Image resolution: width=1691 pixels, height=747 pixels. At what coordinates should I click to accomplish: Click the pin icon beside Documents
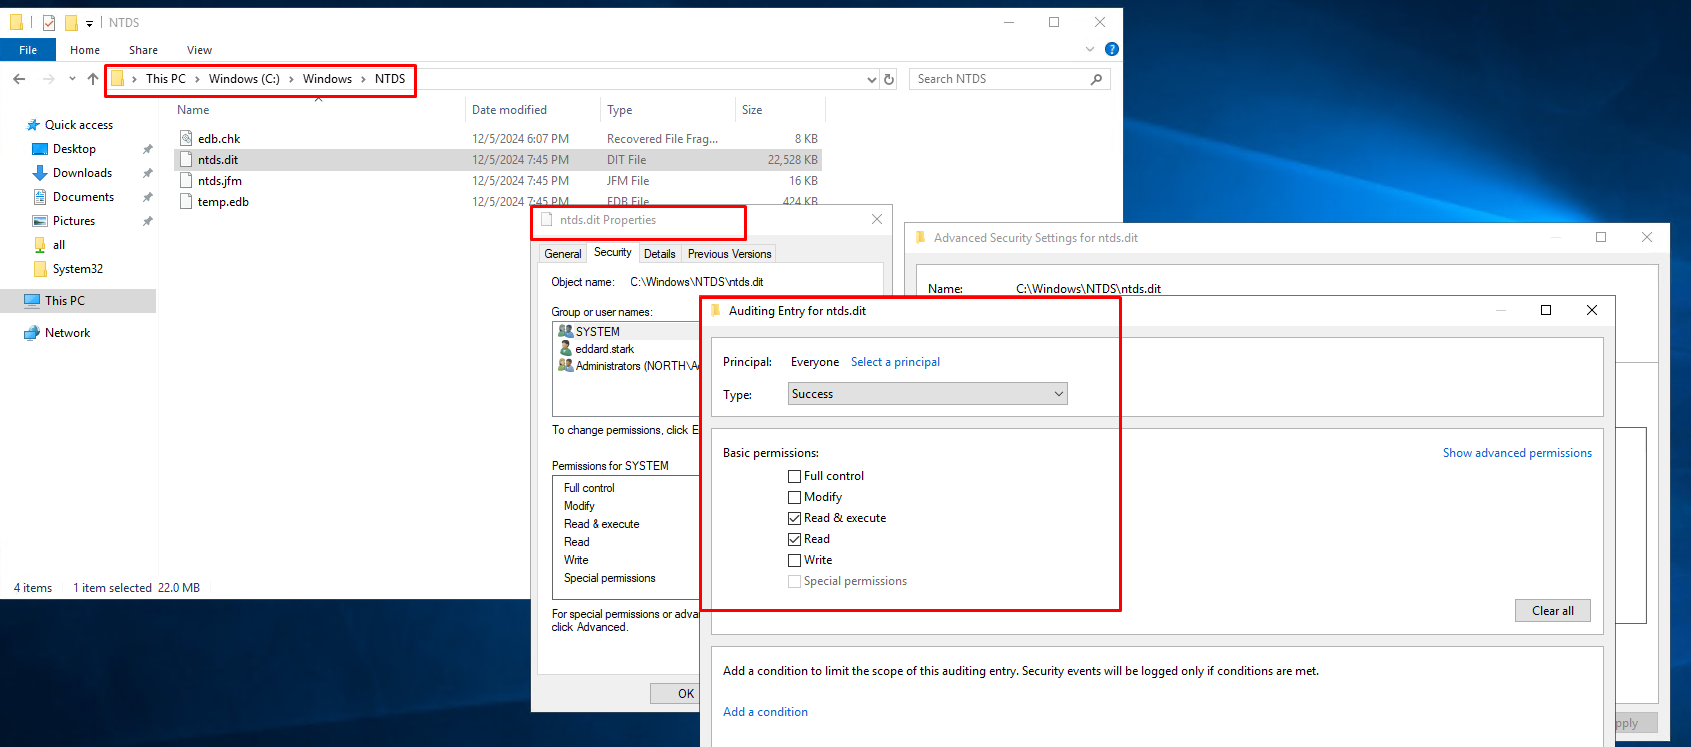(x=147, y=197)
